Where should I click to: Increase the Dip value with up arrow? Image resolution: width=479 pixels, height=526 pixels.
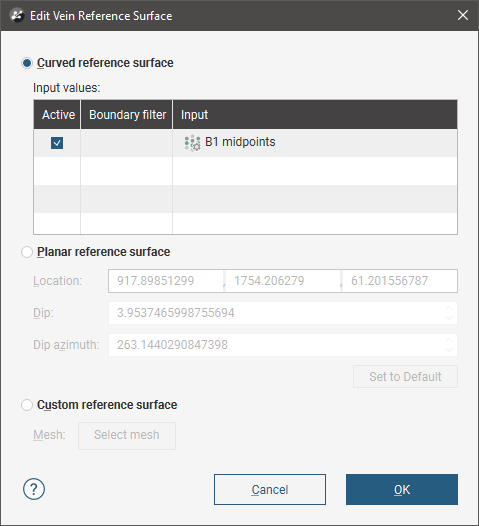[449, 308]
